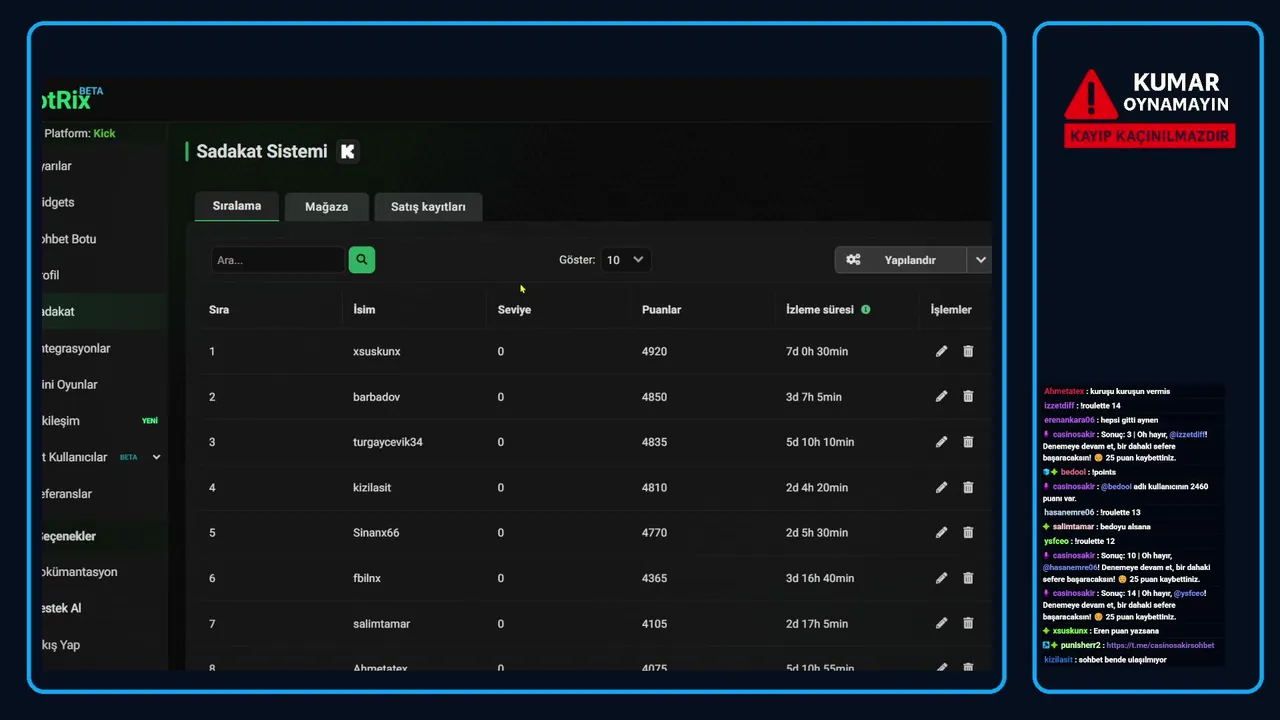Click the Kick platform link in sidebar
This screenshot has width=1280, height=720.
coord(104,133)
